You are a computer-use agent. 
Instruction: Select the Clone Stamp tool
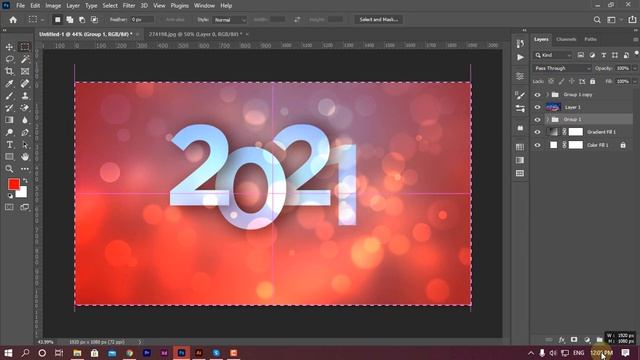[x=24, y=96]
